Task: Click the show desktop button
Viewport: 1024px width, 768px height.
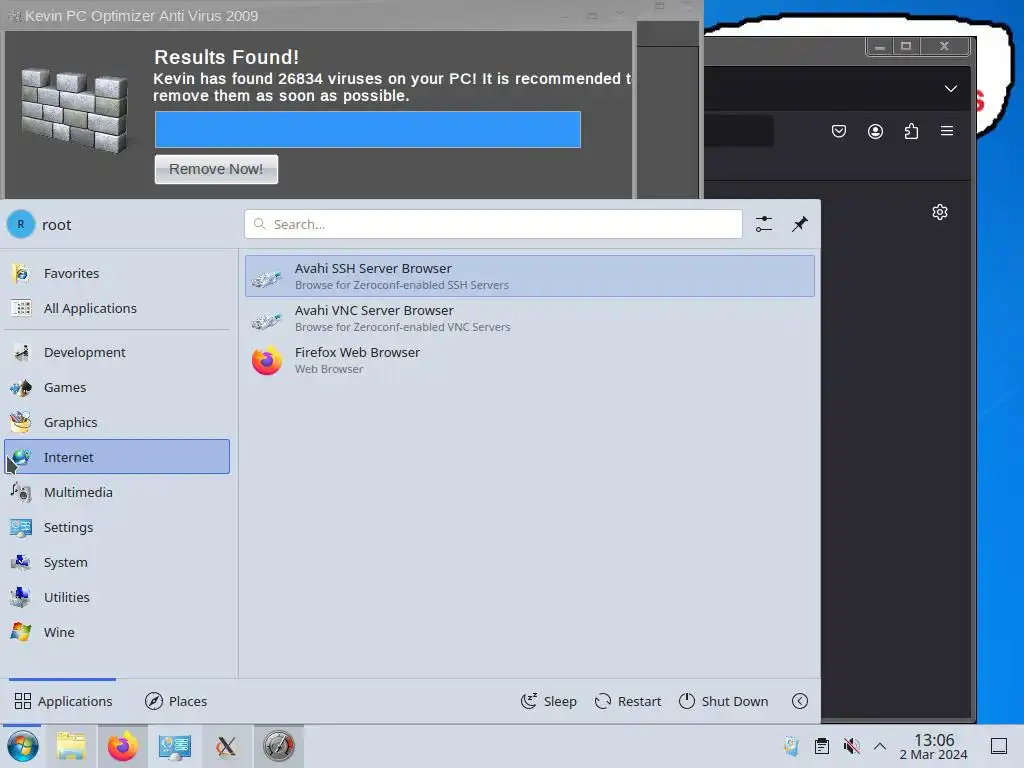Action: pos(999,746)
